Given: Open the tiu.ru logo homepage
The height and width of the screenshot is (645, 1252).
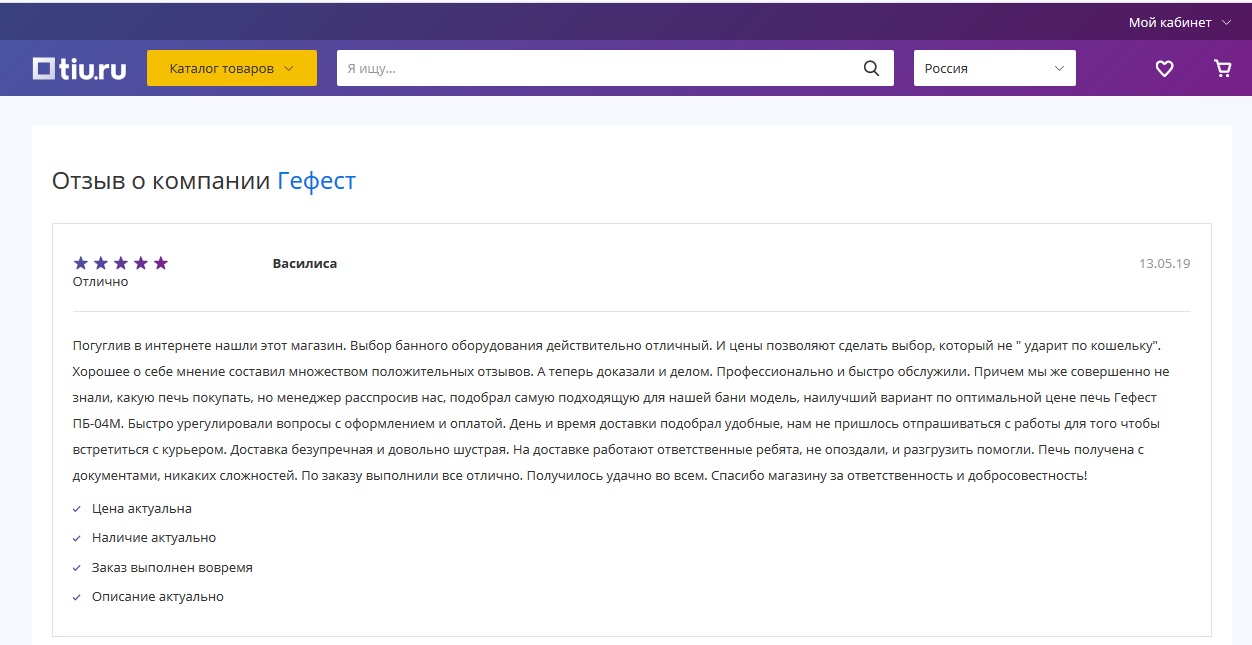Looking at the screenshot, I should pyautogui.click(x=79, y=68).
